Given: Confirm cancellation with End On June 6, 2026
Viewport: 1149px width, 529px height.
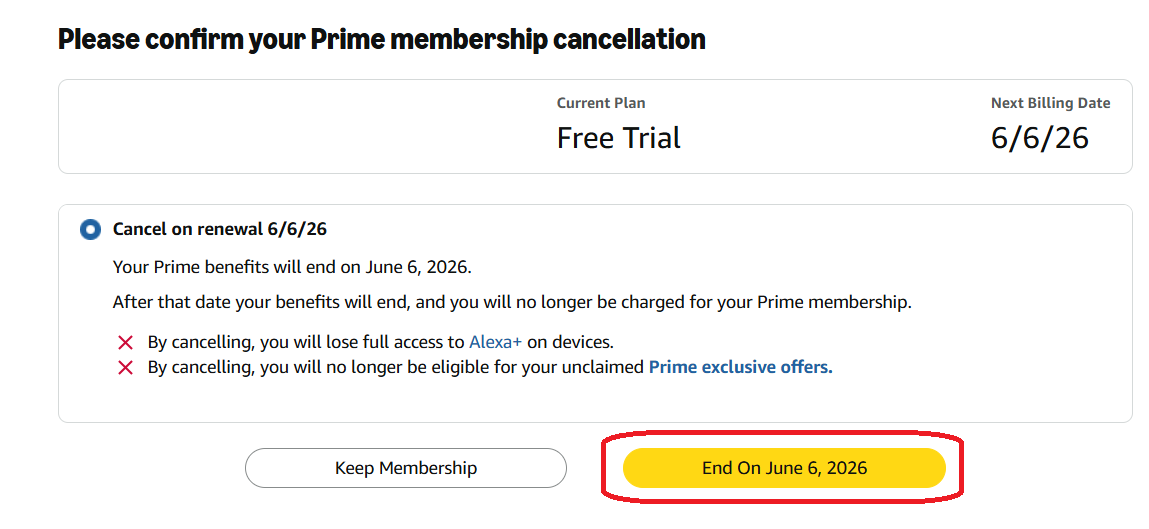Looking at the screenshot, I should (784, 468).
